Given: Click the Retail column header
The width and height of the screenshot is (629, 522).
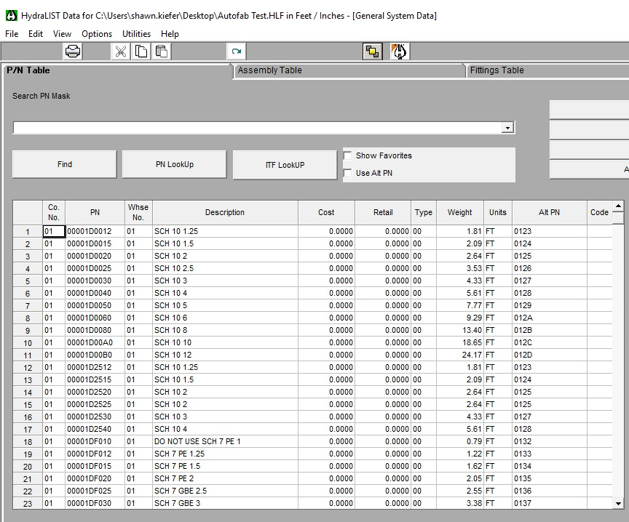Looking at the screenshot, I should (383, 213).
